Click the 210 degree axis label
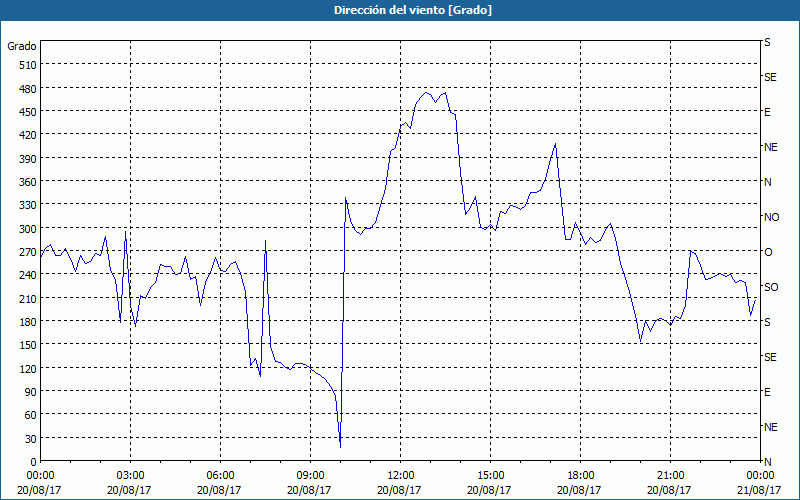 coord(28,298)
